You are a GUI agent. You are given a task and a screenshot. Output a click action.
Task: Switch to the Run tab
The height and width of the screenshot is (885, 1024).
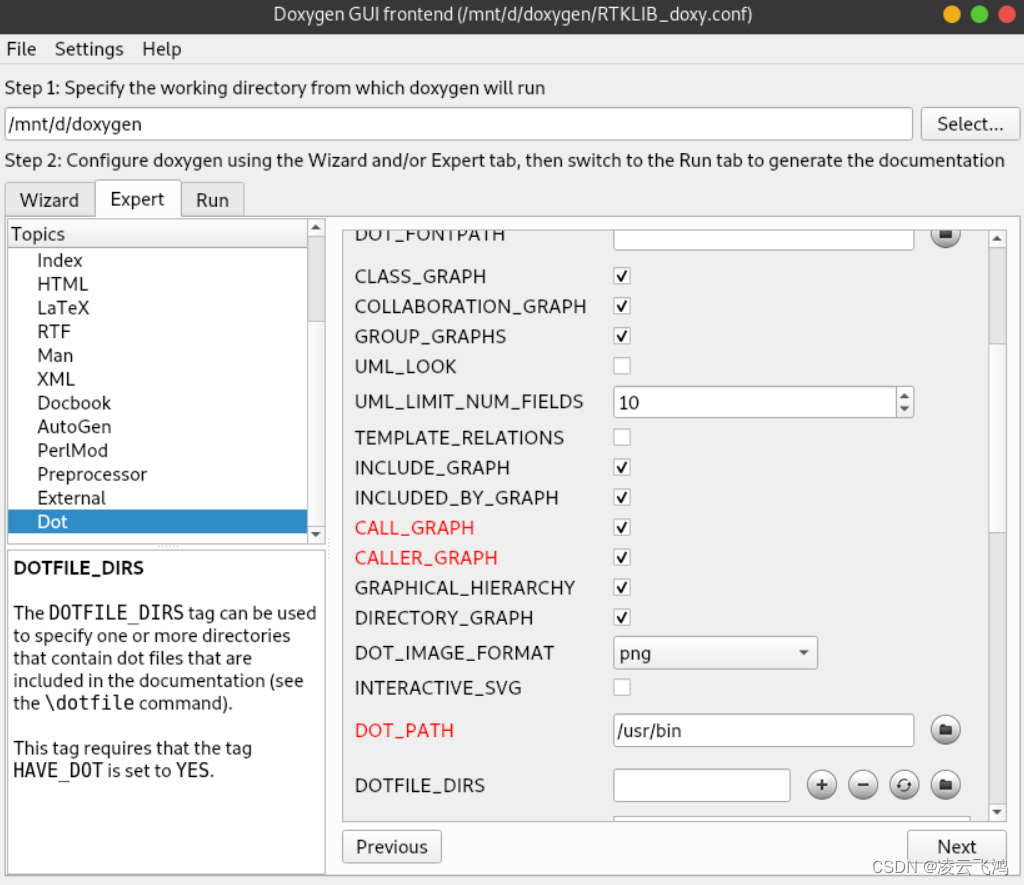coord(212,200)
